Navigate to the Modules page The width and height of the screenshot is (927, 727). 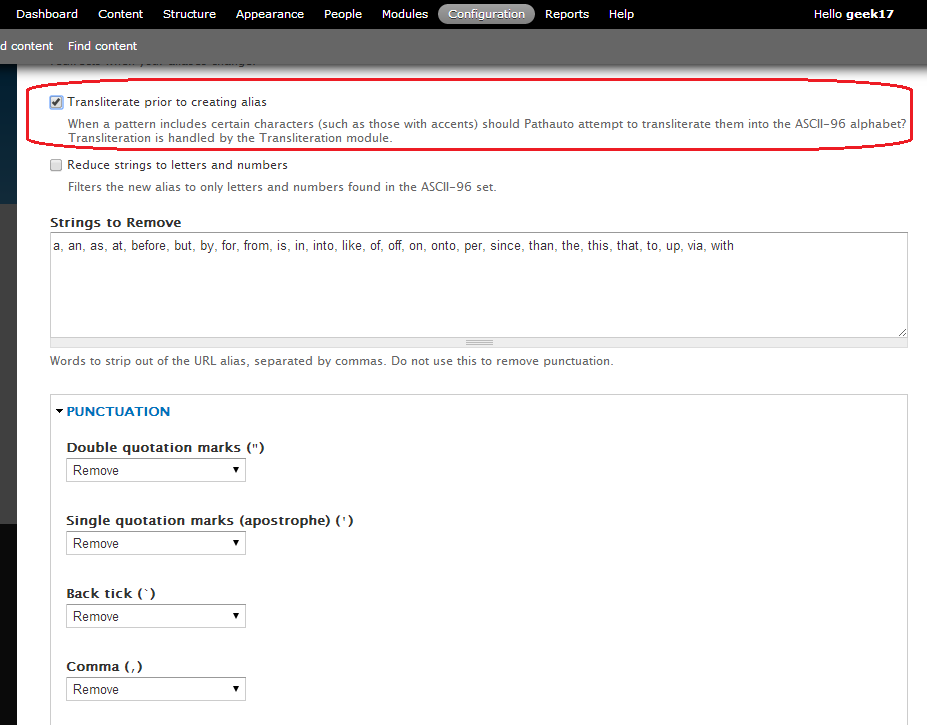pos(405,14)
